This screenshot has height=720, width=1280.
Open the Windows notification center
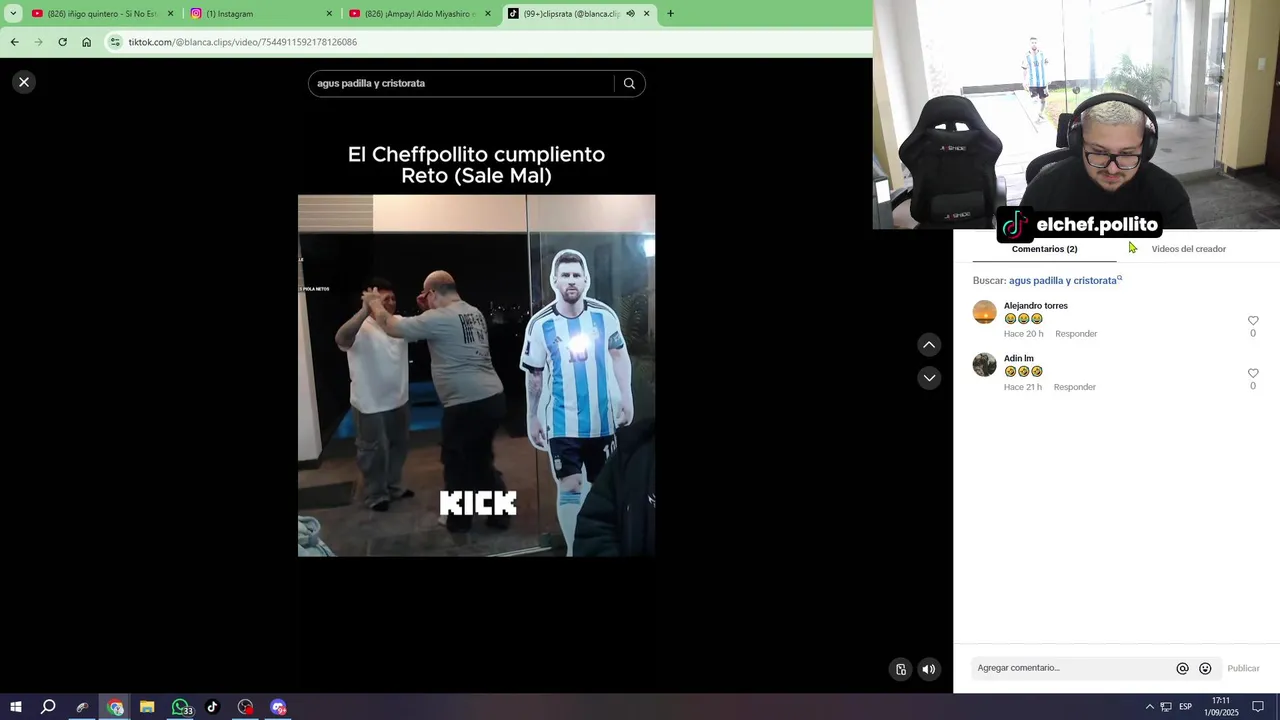tap(1258, 707)
